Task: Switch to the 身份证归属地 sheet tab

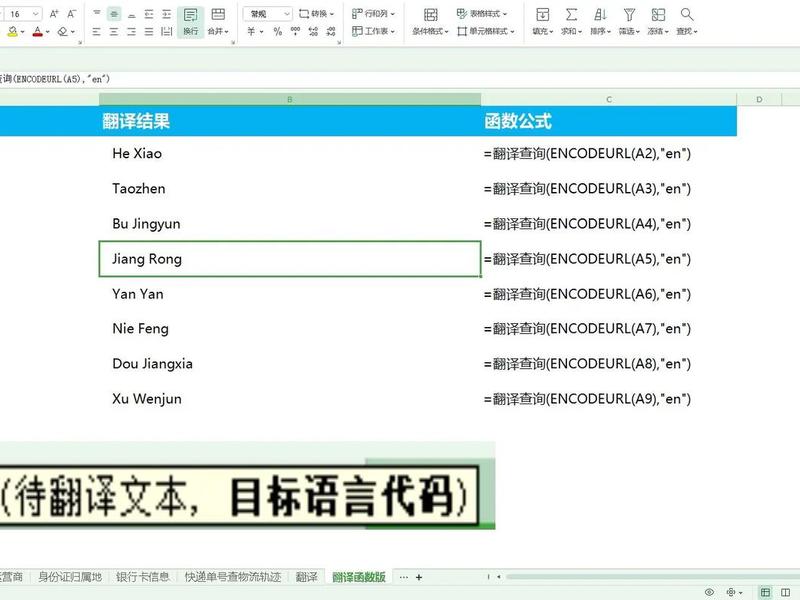Action: (x=70, y=577)
